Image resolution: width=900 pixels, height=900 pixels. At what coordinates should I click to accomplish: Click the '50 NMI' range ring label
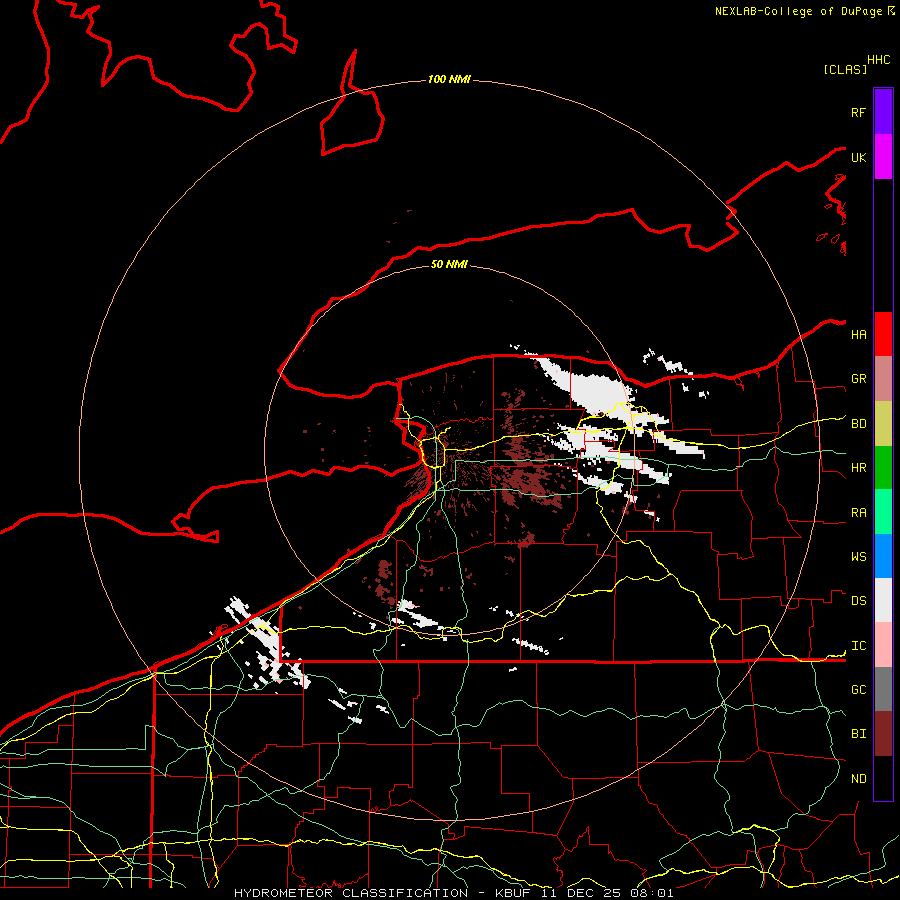(449, 264)
